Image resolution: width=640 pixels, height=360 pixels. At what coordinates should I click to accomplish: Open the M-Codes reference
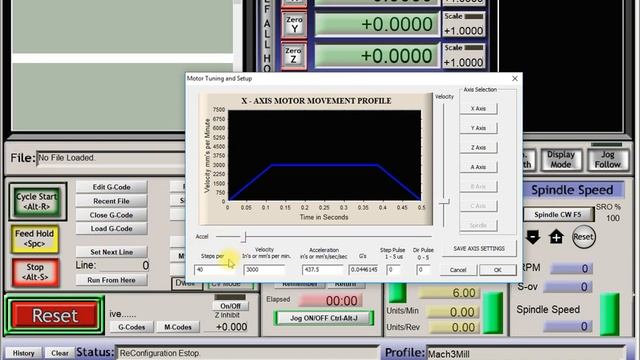coord(178,327)
